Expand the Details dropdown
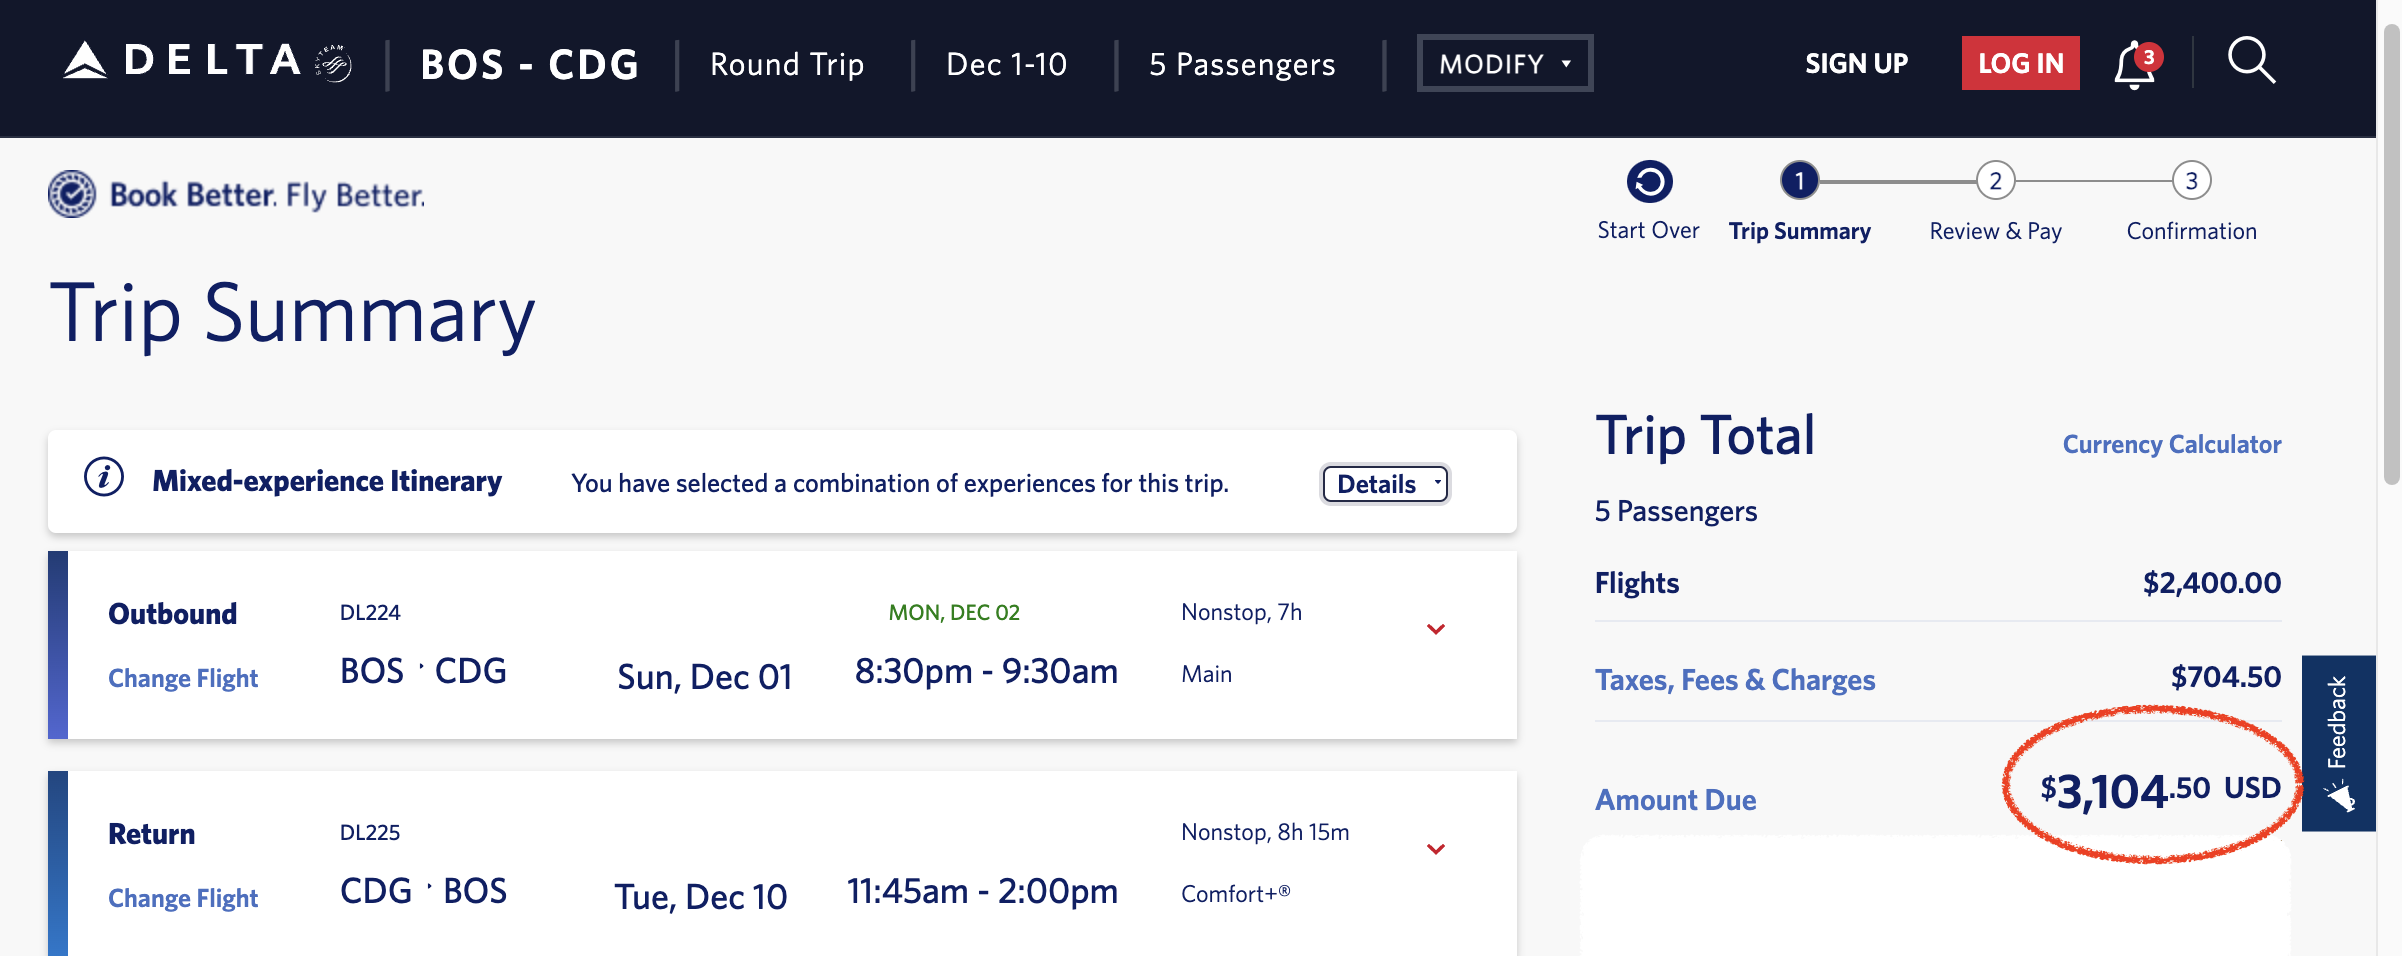Screen dimensions: 2402x956 pos(1385,484)
